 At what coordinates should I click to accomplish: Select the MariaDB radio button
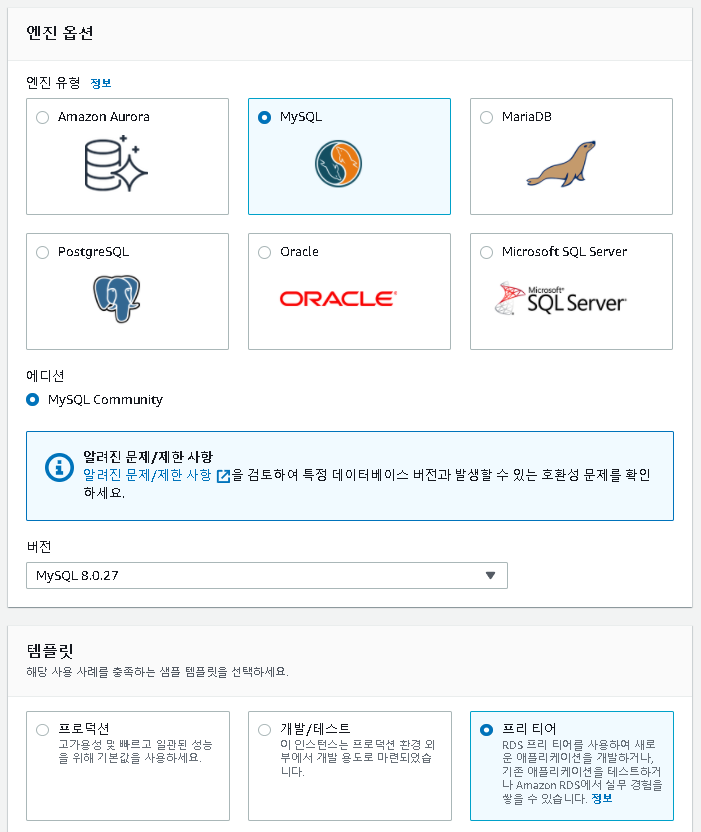486,117
